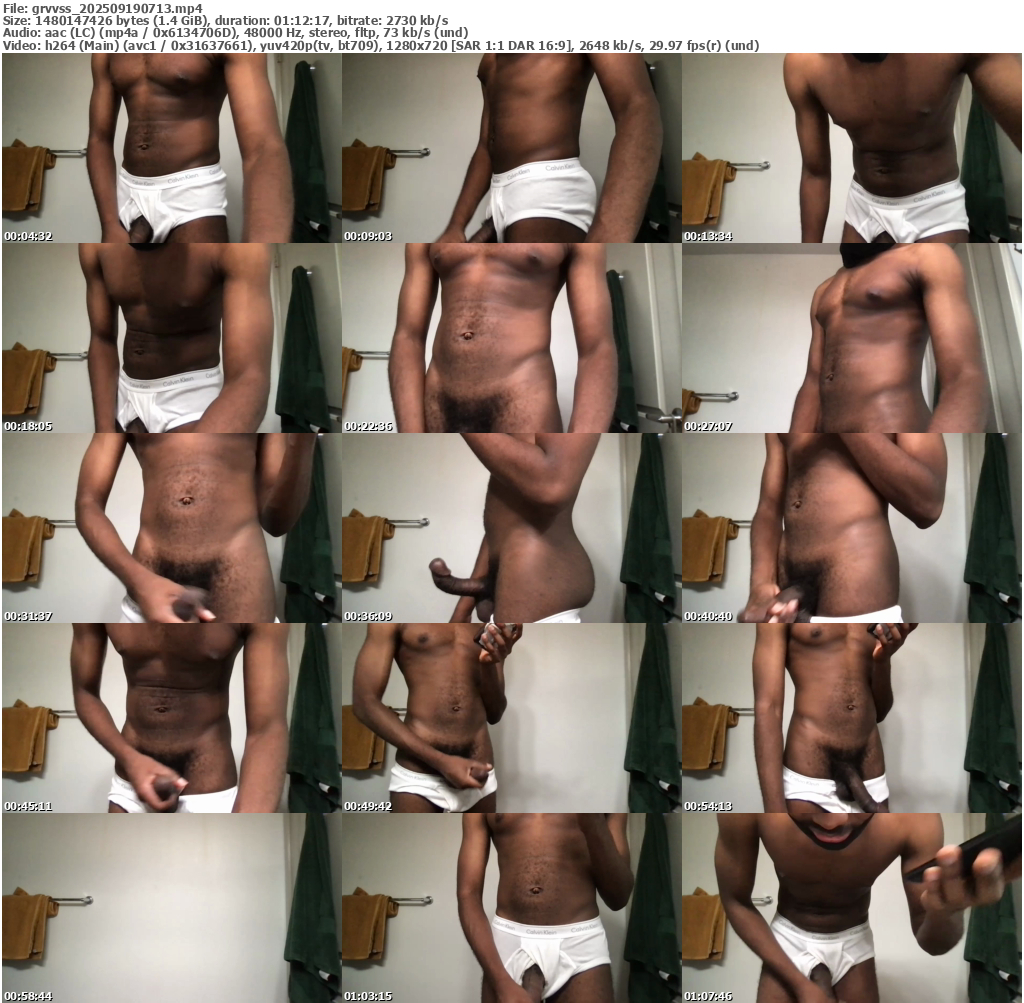Viewport: 1024px width, 1003px height.
Task: Click the mostly blank frame at 00:58:44
Action: click(x=171, y=908)
